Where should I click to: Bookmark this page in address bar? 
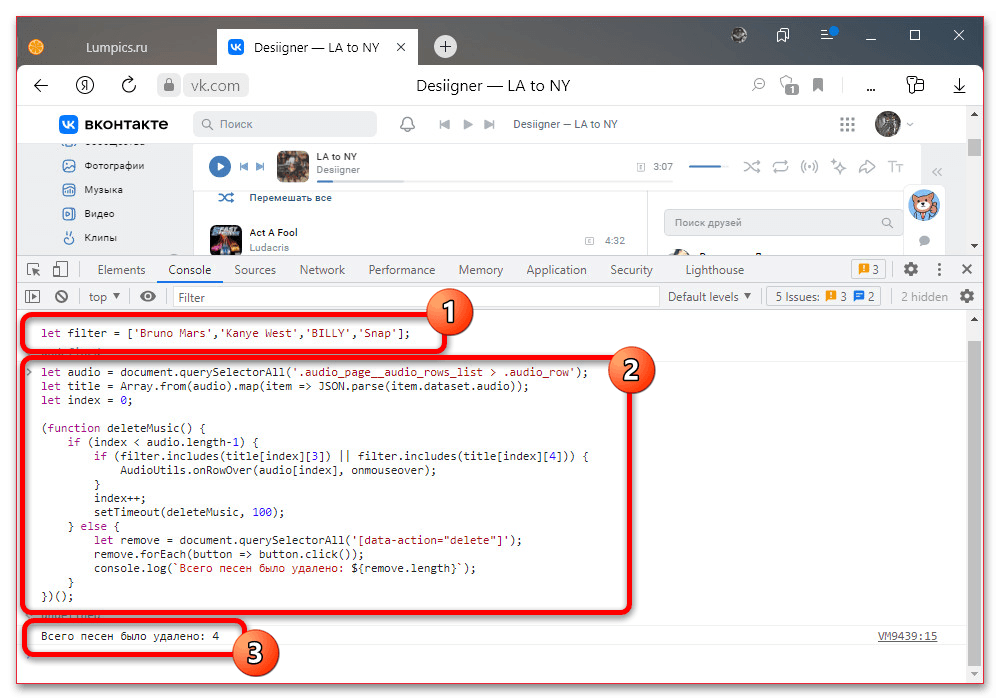818,85
